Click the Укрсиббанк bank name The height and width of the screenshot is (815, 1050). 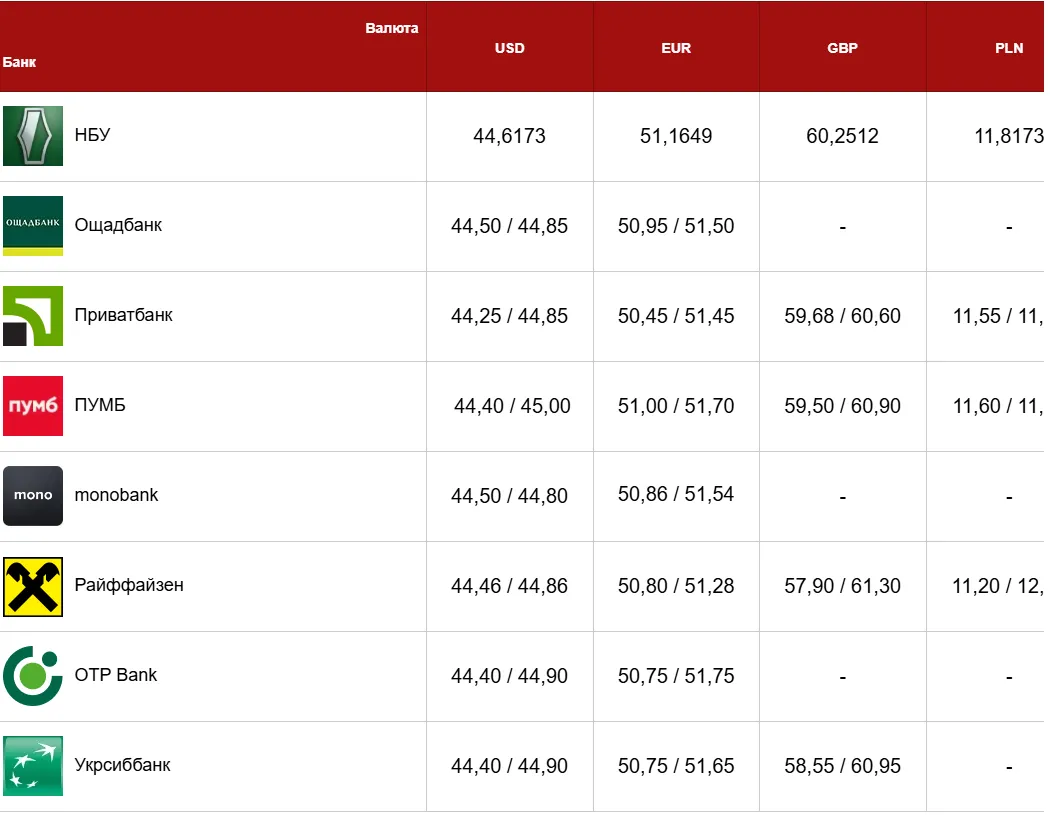(x=122, y=765)
